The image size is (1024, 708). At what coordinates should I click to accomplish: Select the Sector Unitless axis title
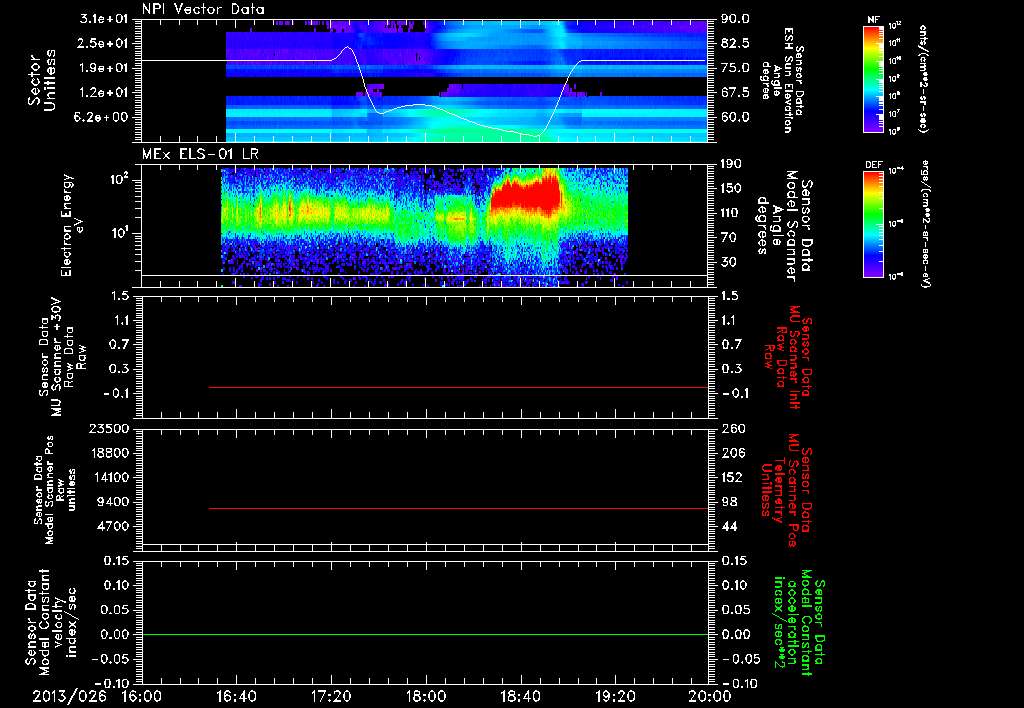point(42,80)
